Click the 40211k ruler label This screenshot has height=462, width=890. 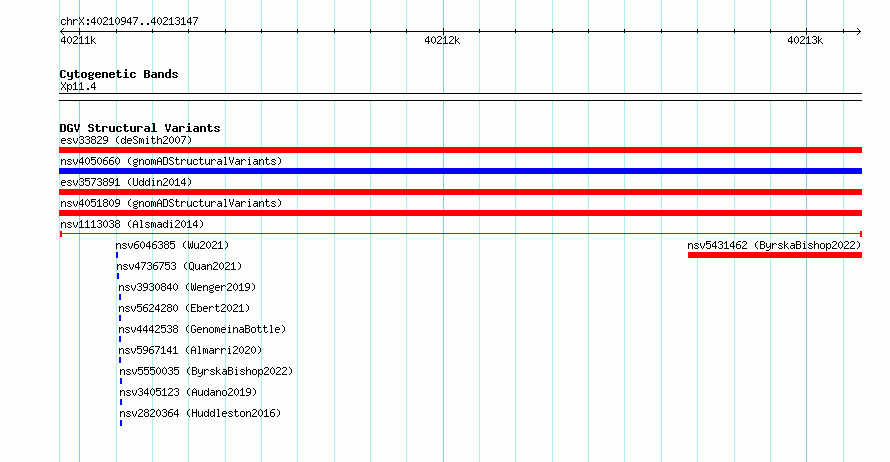[78, 40]
